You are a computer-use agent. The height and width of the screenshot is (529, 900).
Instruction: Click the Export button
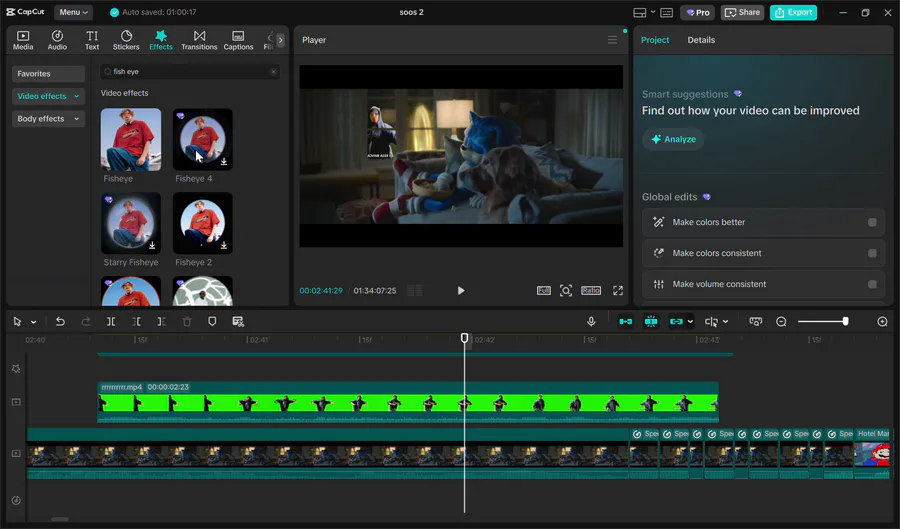[793, 12]
